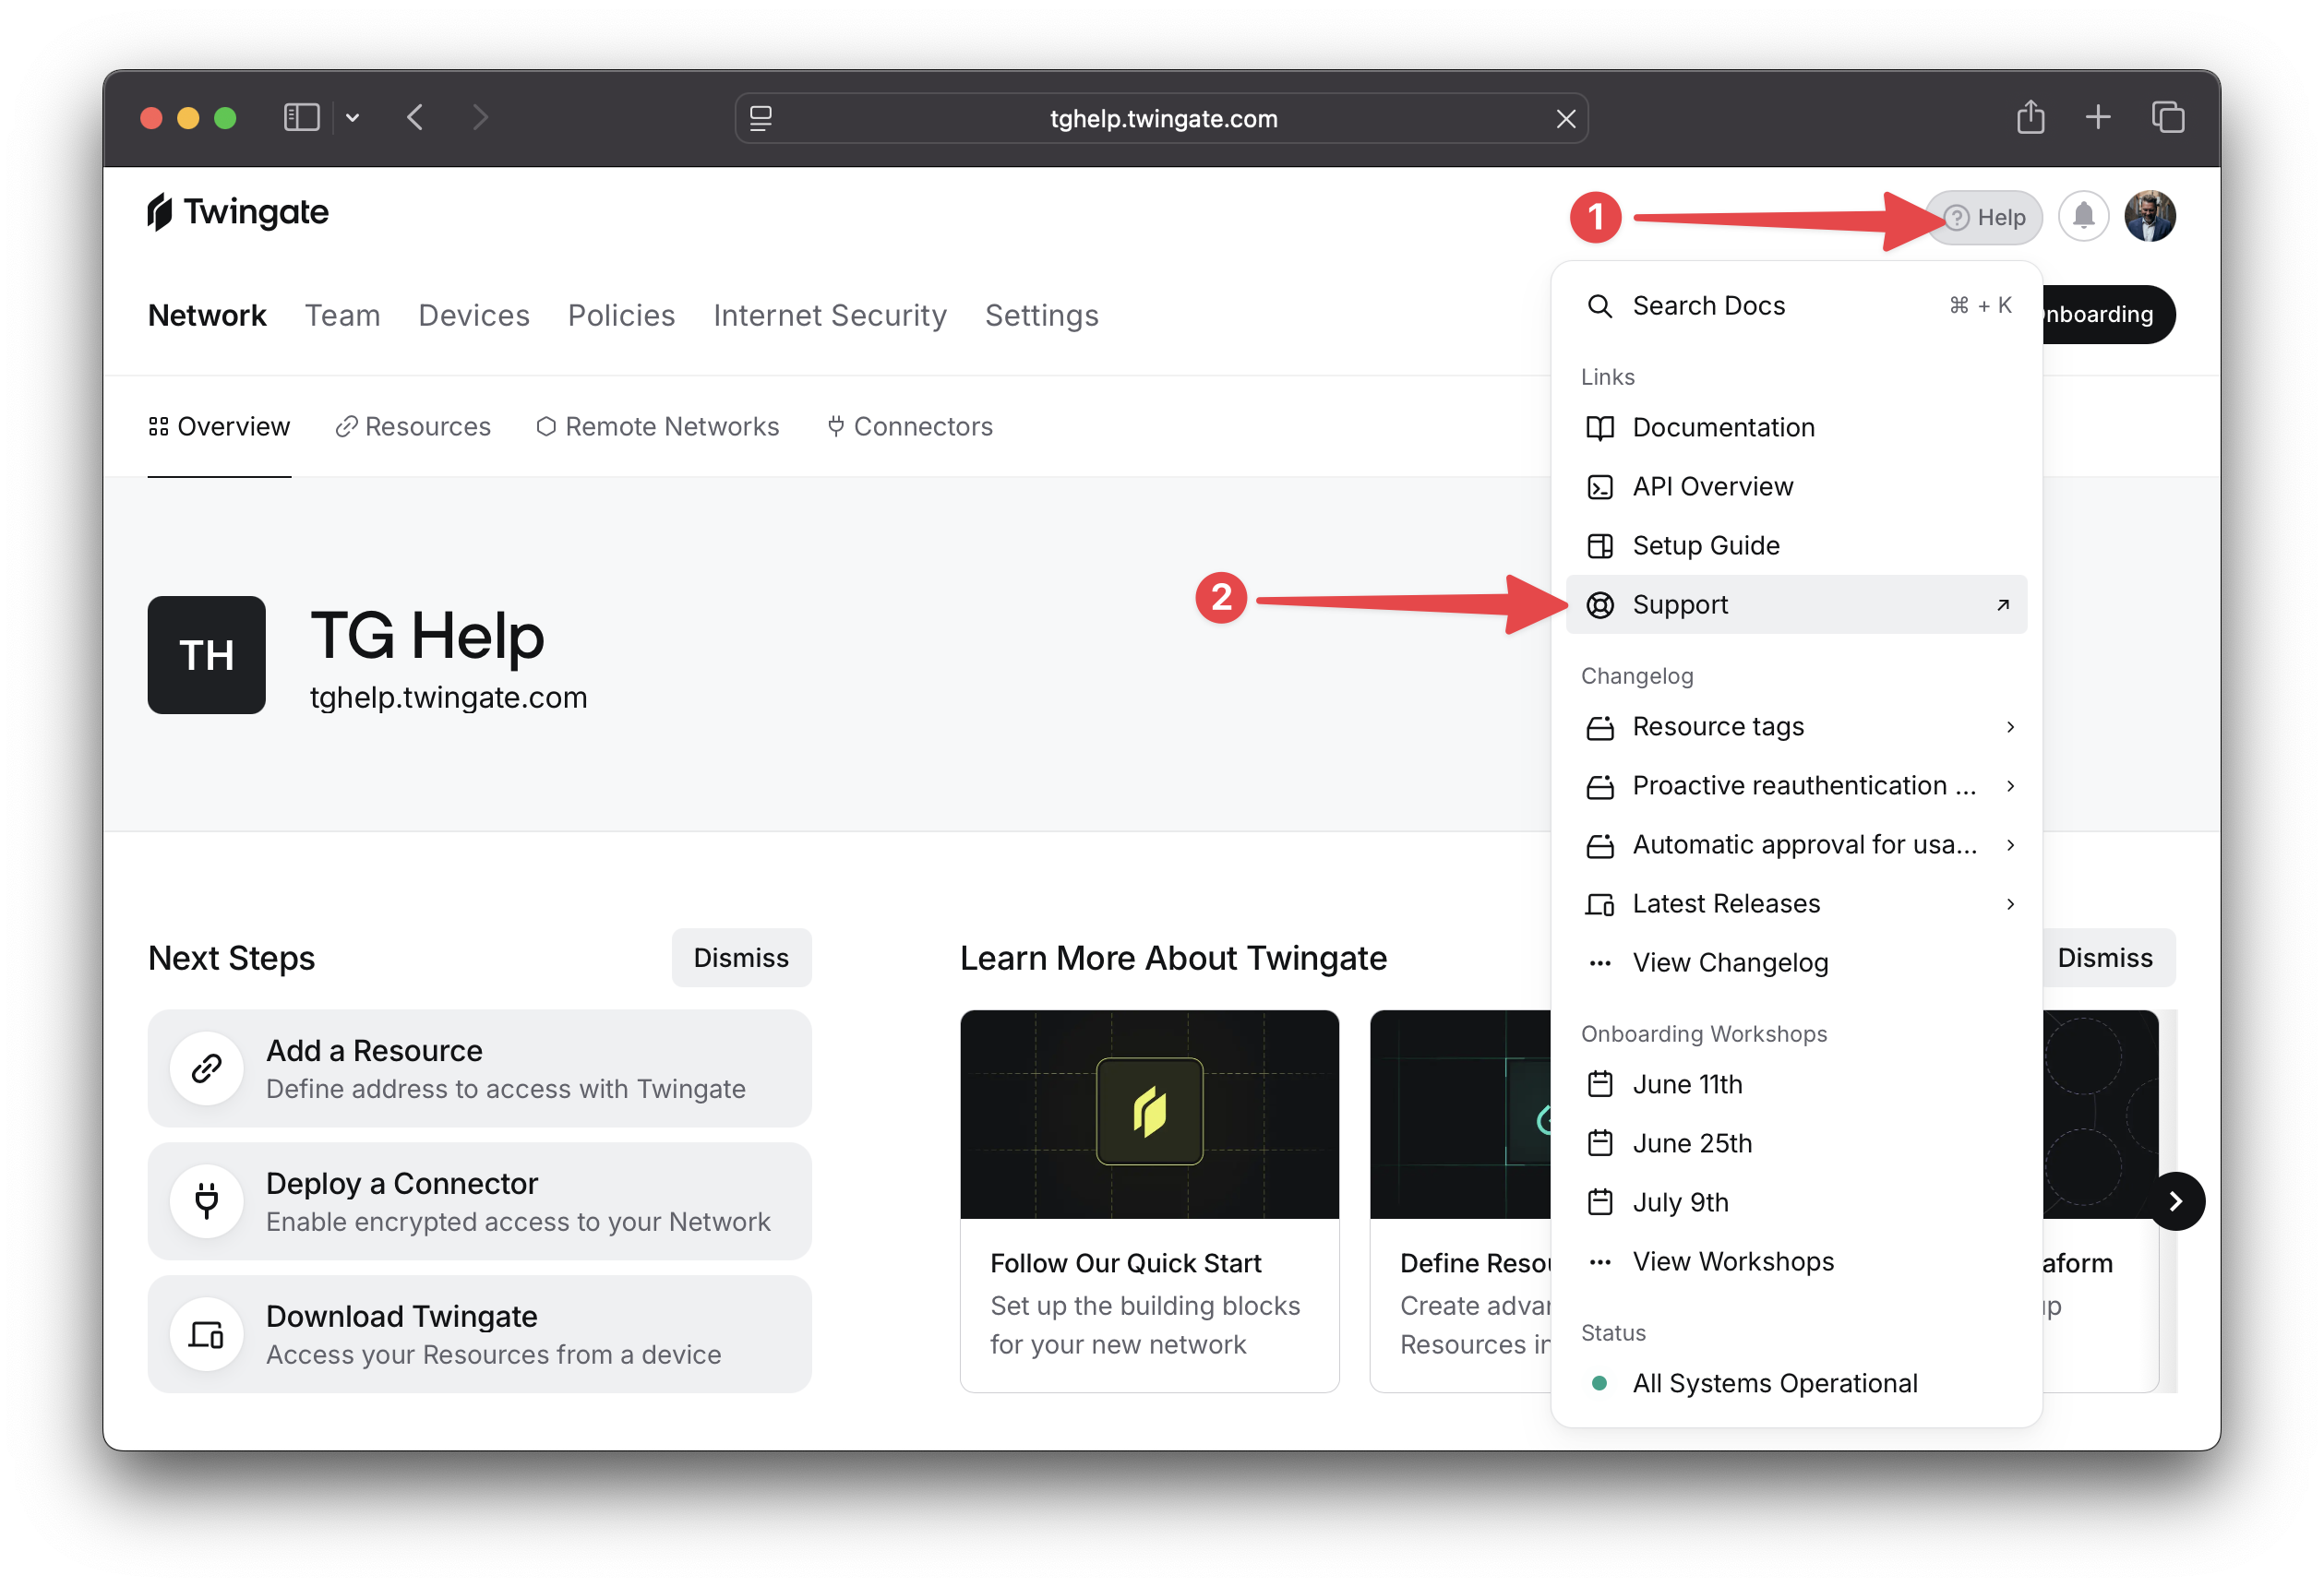This screenshot has width=2324, height=1587.
Task: Expand the sidebar dropdown chevron
Action: (352, 118)
